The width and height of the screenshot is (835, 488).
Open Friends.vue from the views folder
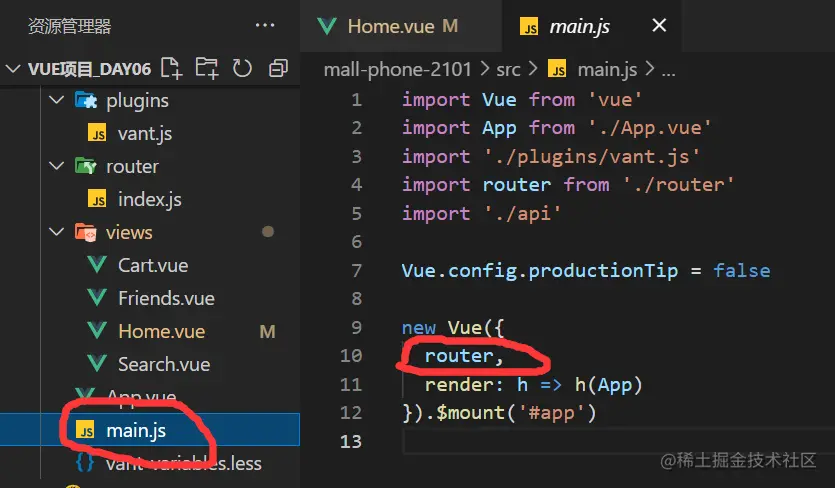click(166, 298)
